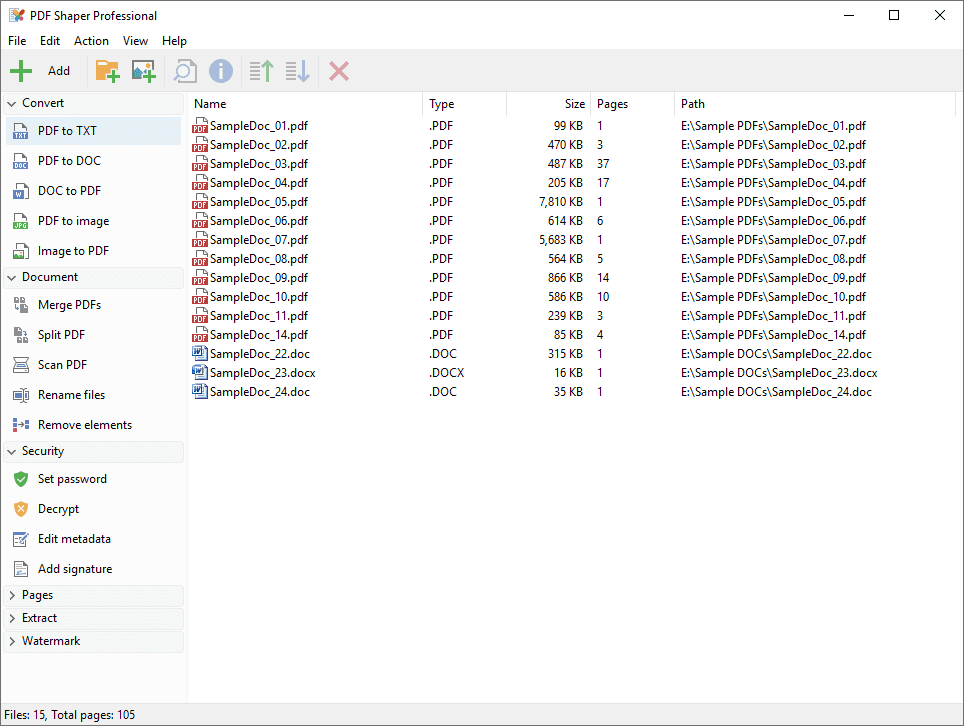This screenshot has height=726, width=964.
Task: Sort files by the Name column header
Action: pyautogui.click(x=305, y=104)
